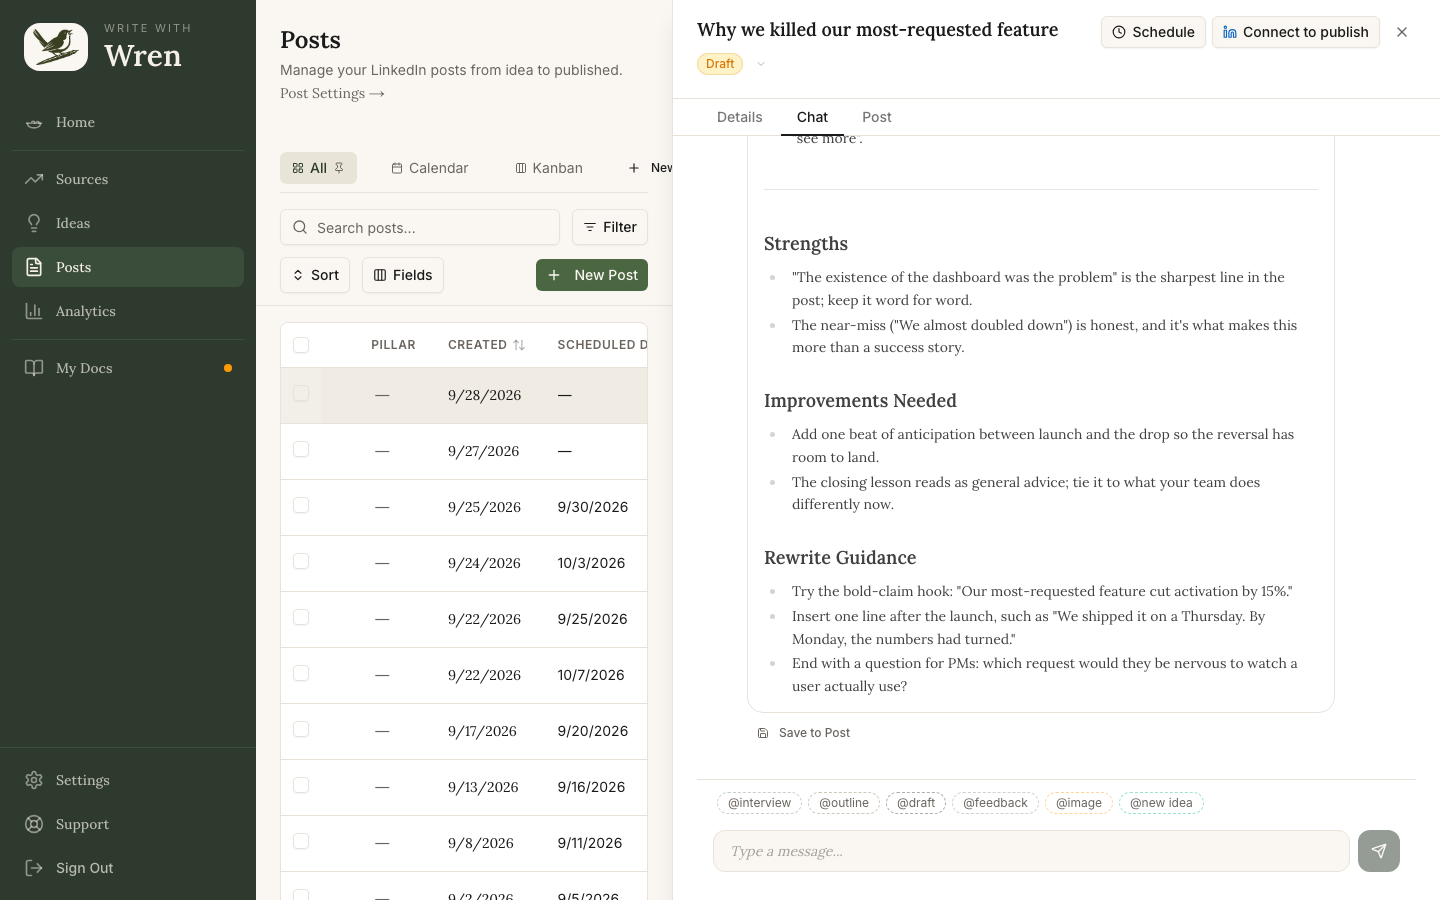Insert the @draft chat tag
Image resolution: width=1440 pixels, height=900 pixels.
916,803
